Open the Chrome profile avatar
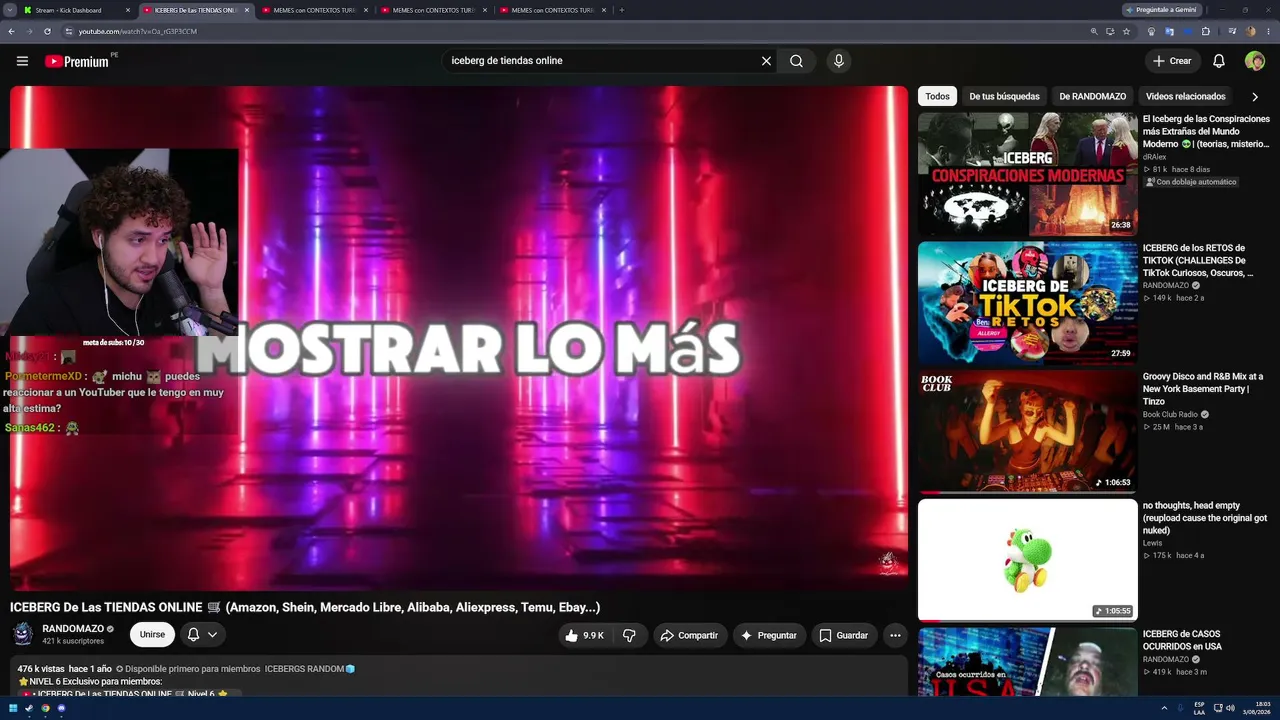Screen dimensions: 1280x720 (x=1250, y=31)
